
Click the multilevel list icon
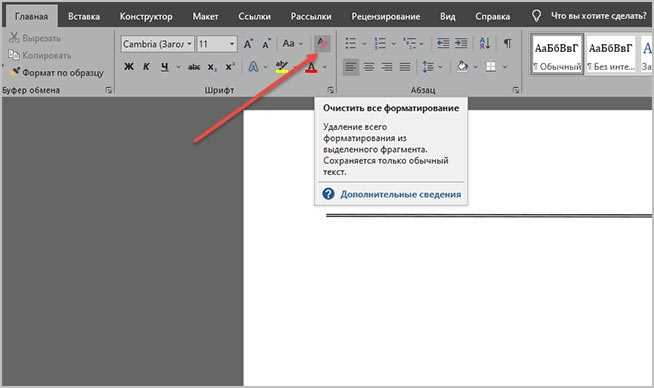point(410,43)
